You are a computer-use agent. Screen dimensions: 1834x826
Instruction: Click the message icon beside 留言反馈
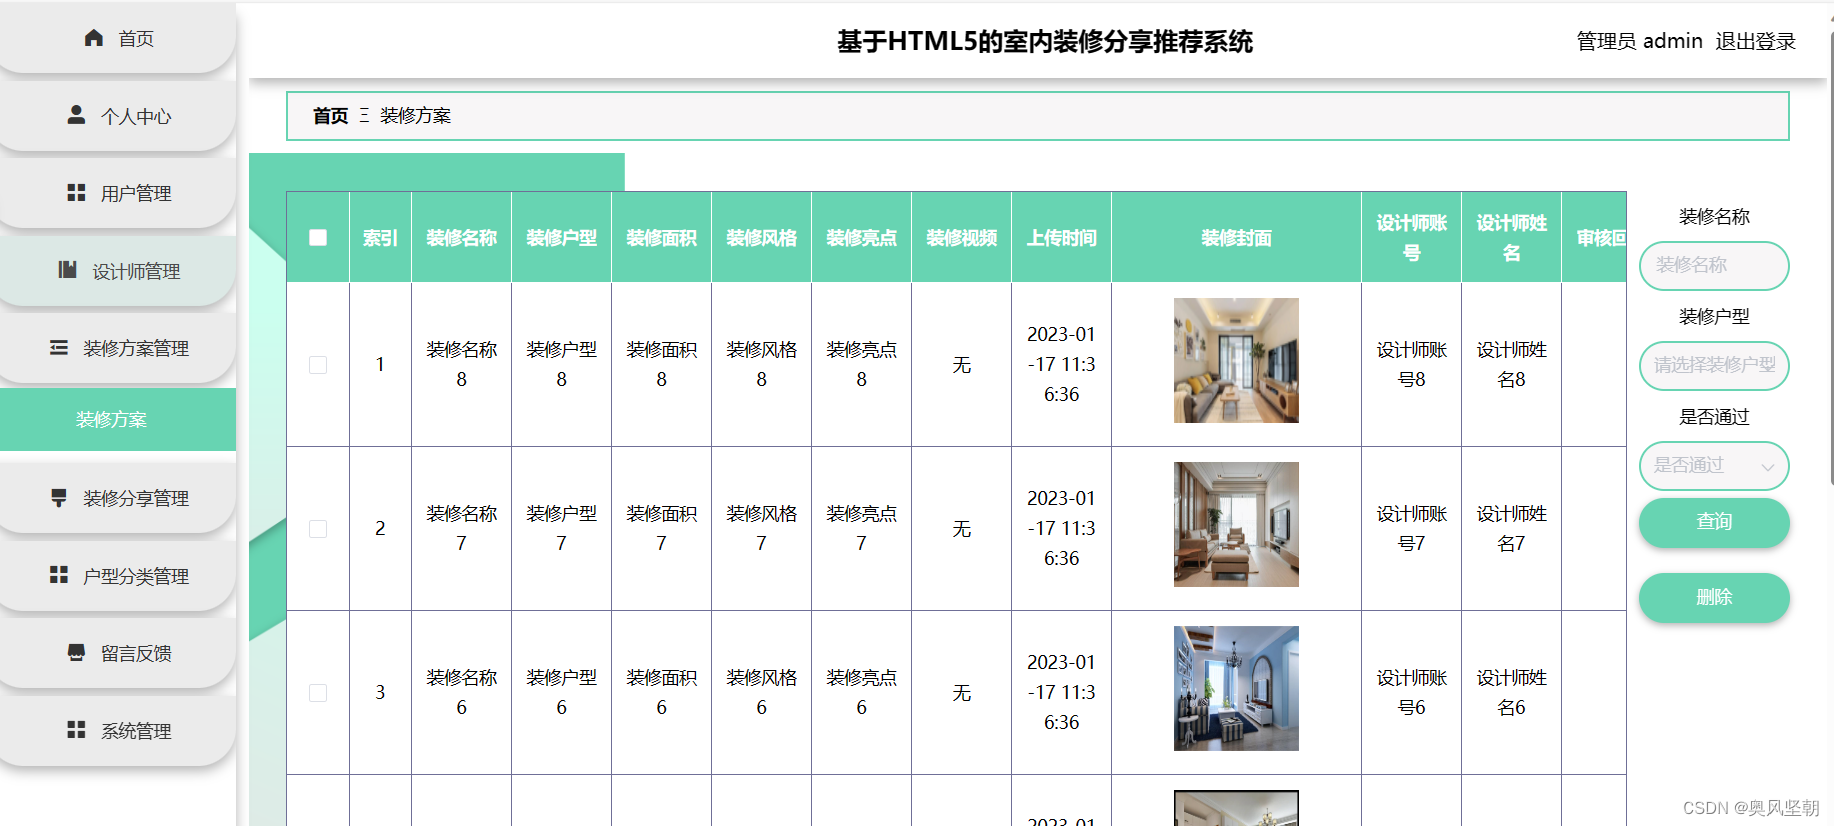(x=76, y=652)
